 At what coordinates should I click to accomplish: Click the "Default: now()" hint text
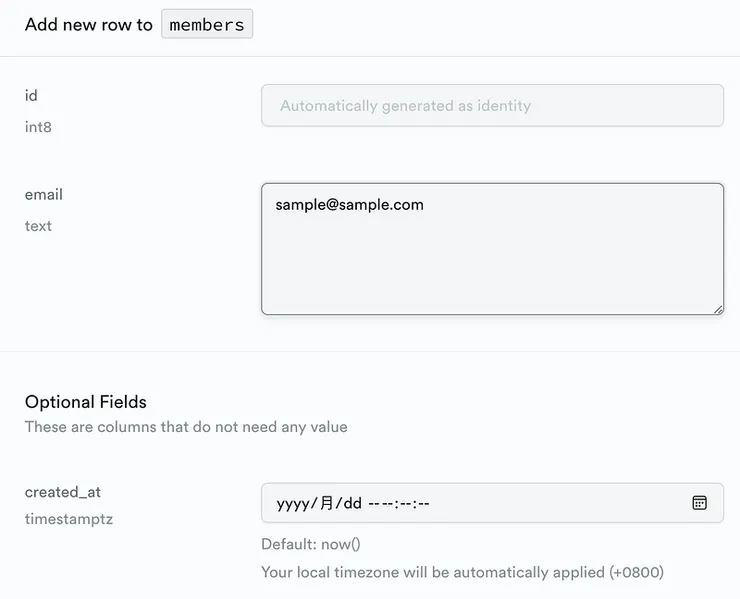311,545
